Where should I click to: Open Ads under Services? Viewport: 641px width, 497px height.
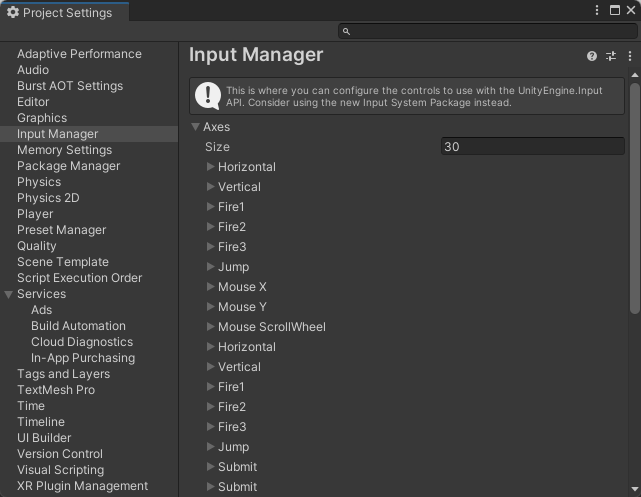click(x=42, y=310)
